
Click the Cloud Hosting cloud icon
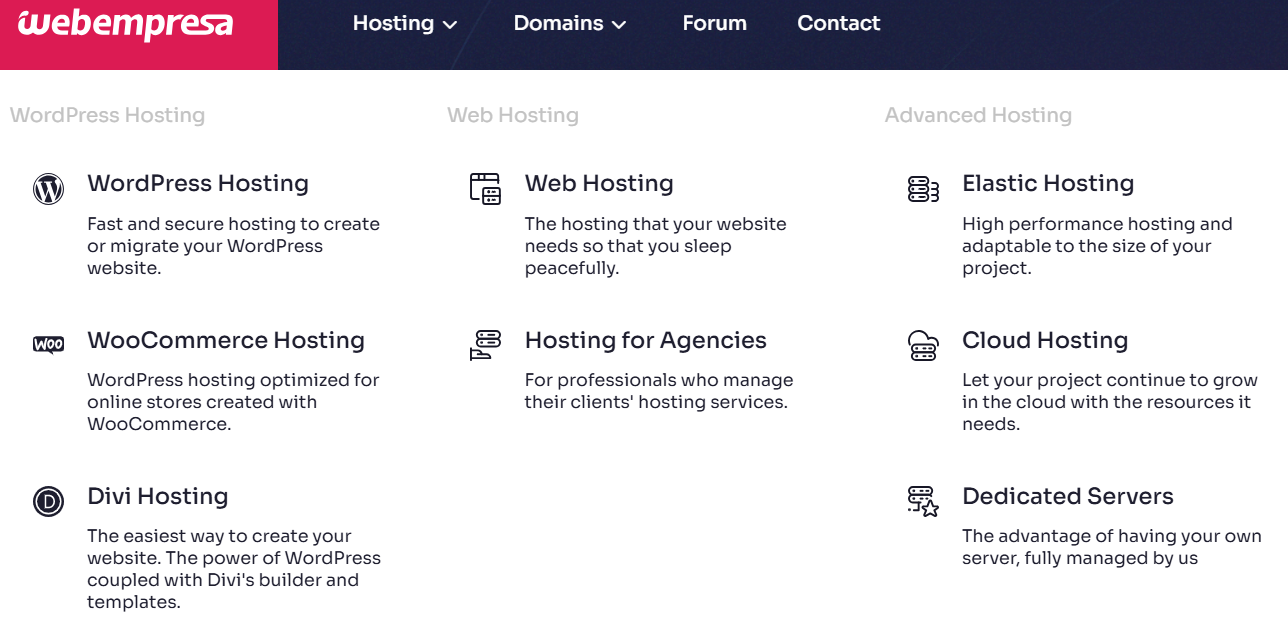tap(923, 344)
